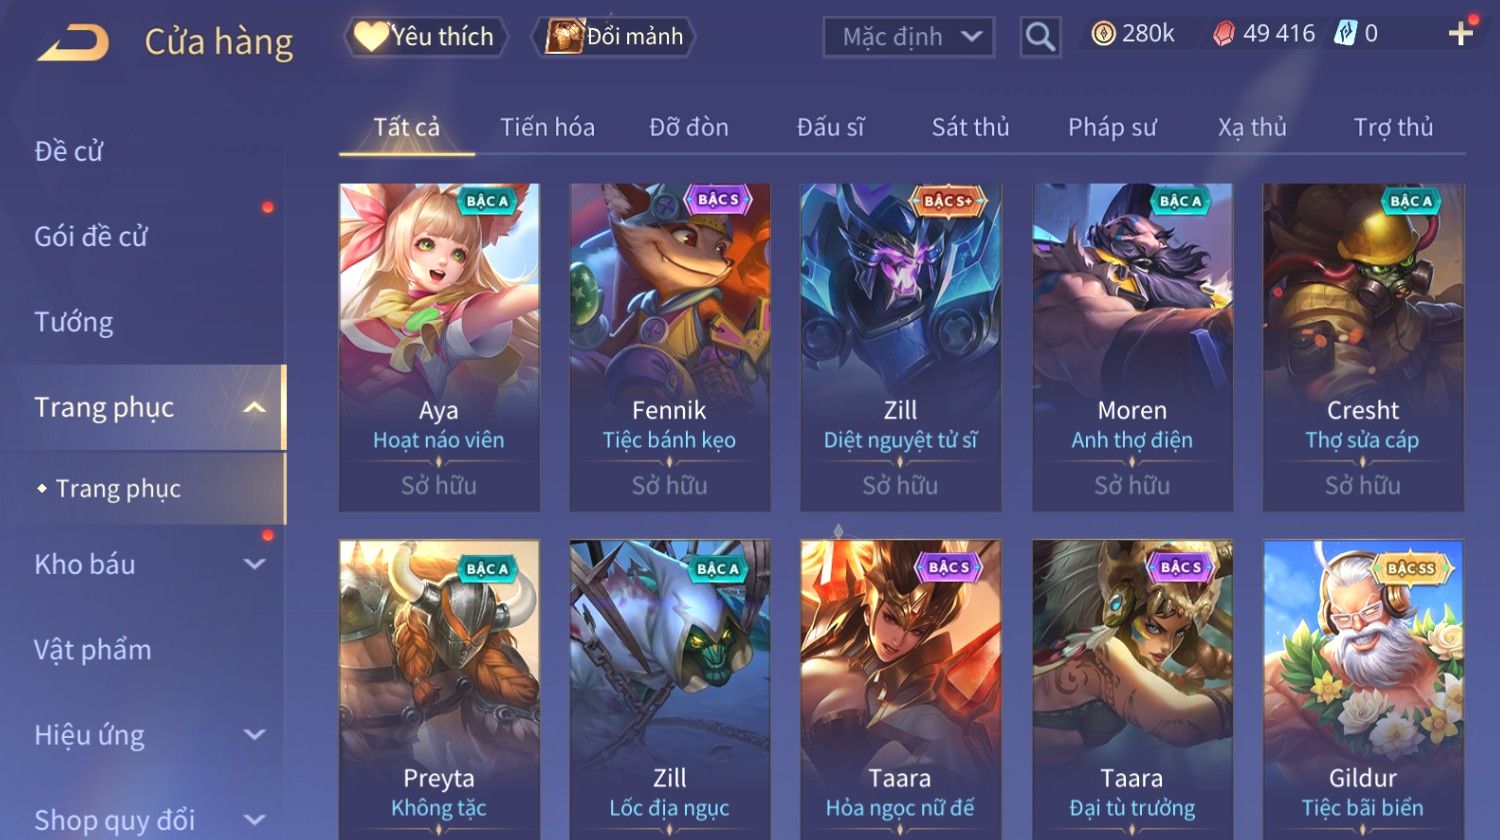
Task: Open Yêu thích heart favorites
Action: pyautogui.click(x=426, y=37)
